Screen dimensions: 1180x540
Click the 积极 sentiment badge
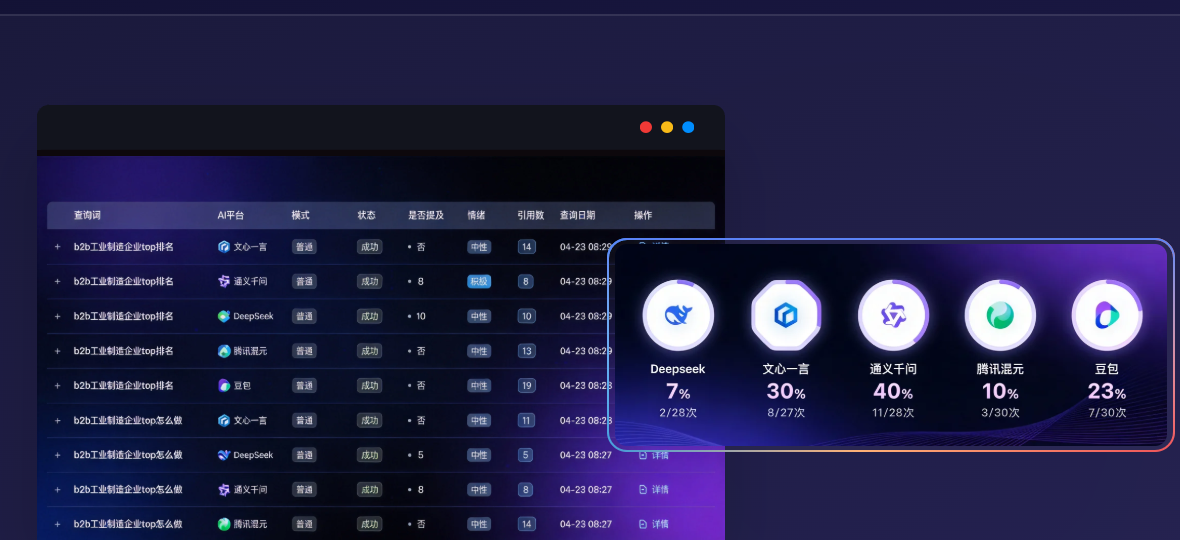[479, 281]
